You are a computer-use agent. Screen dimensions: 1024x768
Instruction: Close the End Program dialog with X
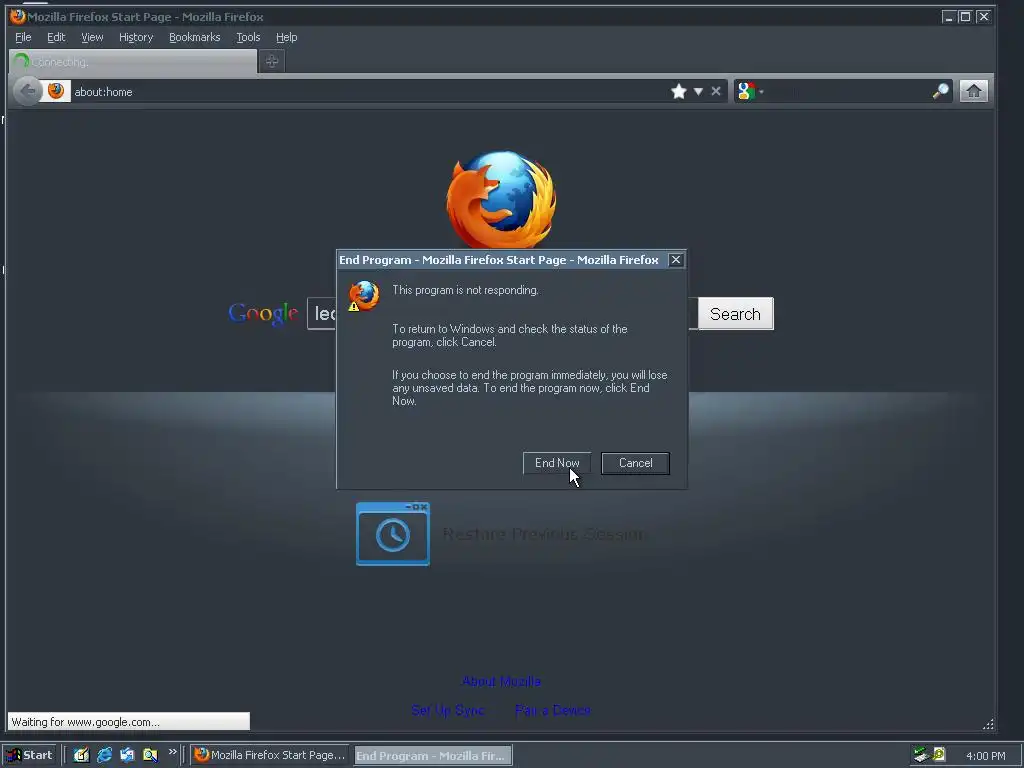(x=676, y=260)
